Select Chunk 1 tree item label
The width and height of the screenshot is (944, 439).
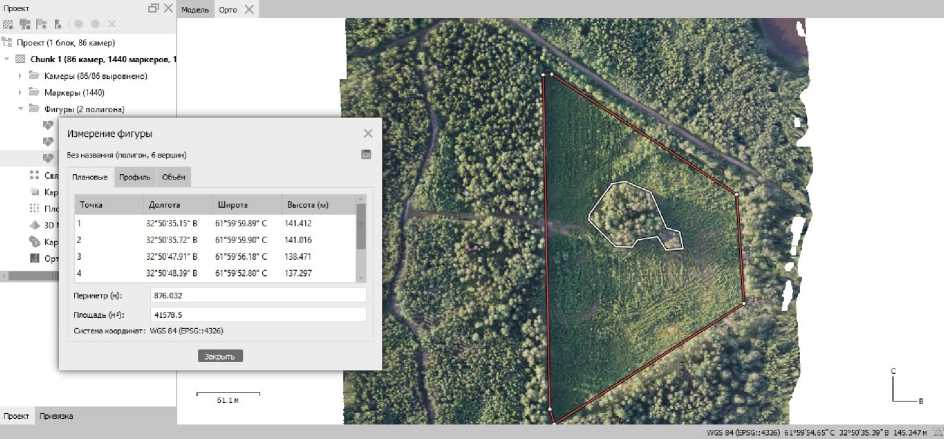103,60
